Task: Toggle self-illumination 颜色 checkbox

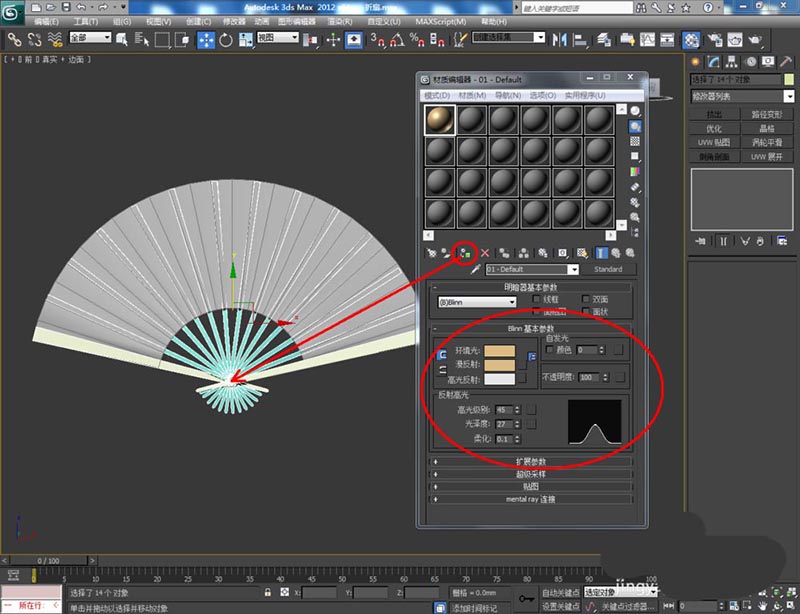Action: point(549,350)
